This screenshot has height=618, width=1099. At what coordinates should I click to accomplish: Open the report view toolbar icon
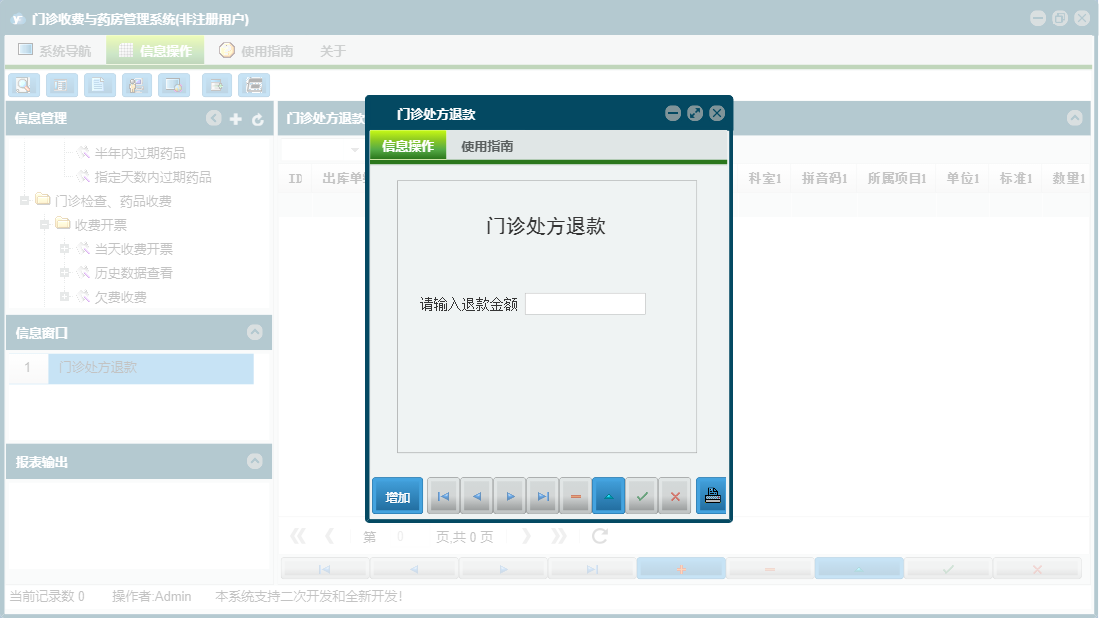[61, 85]
